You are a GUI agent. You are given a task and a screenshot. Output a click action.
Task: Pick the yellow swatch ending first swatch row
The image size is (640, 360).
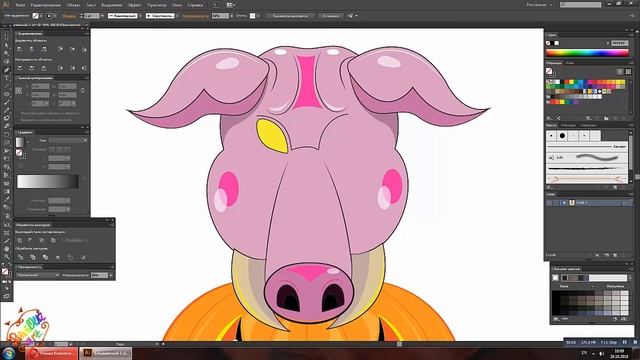pos(622,82)
